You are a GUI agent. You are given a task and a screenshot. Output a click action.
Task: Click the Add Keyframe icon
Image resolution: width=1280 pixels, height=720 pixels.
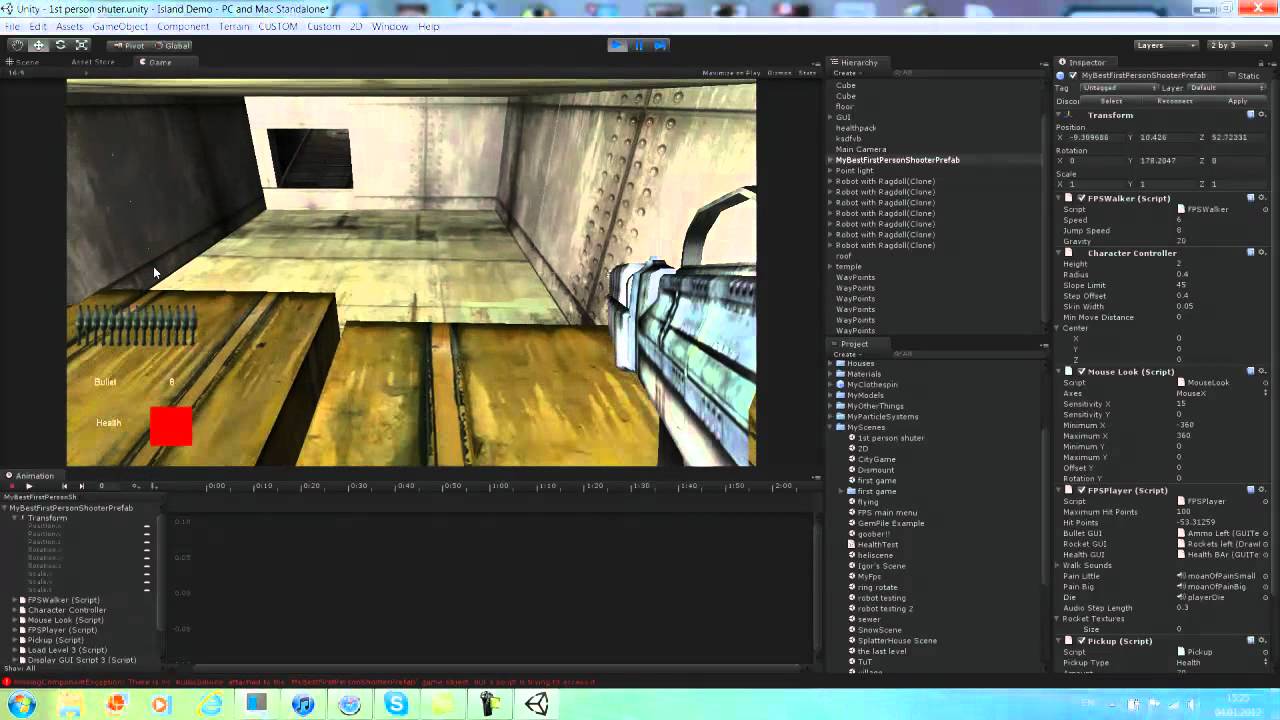point(136,486)
